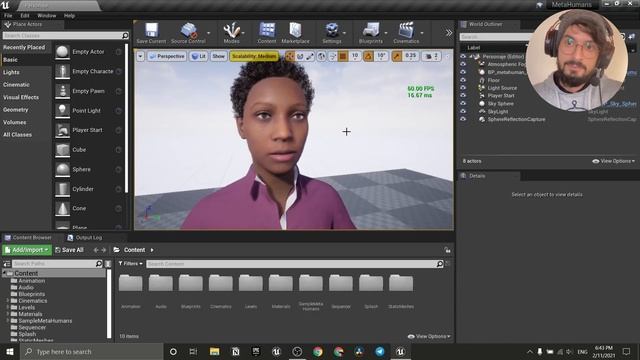Open Content Browser View Options
Screen dimensions: 640x360
pyautogui.click(x=429, y=336)
